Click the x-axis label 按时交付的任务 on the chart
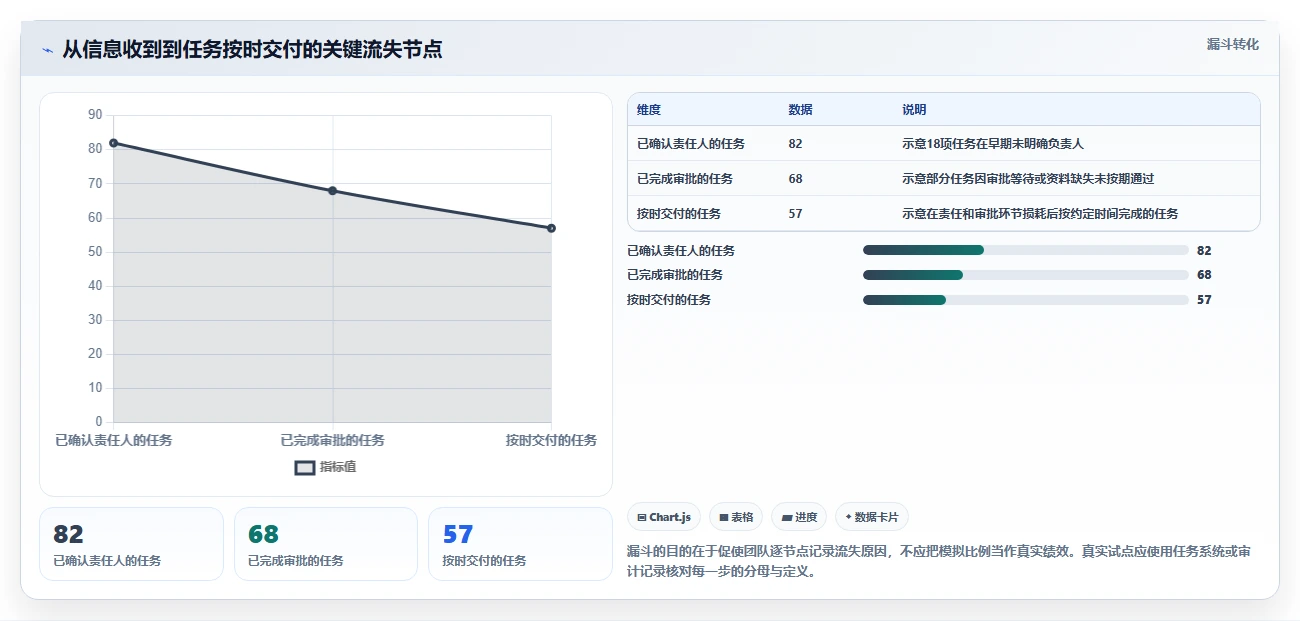This screenshot has width=1300, height=621. click(x=551, y=440)
